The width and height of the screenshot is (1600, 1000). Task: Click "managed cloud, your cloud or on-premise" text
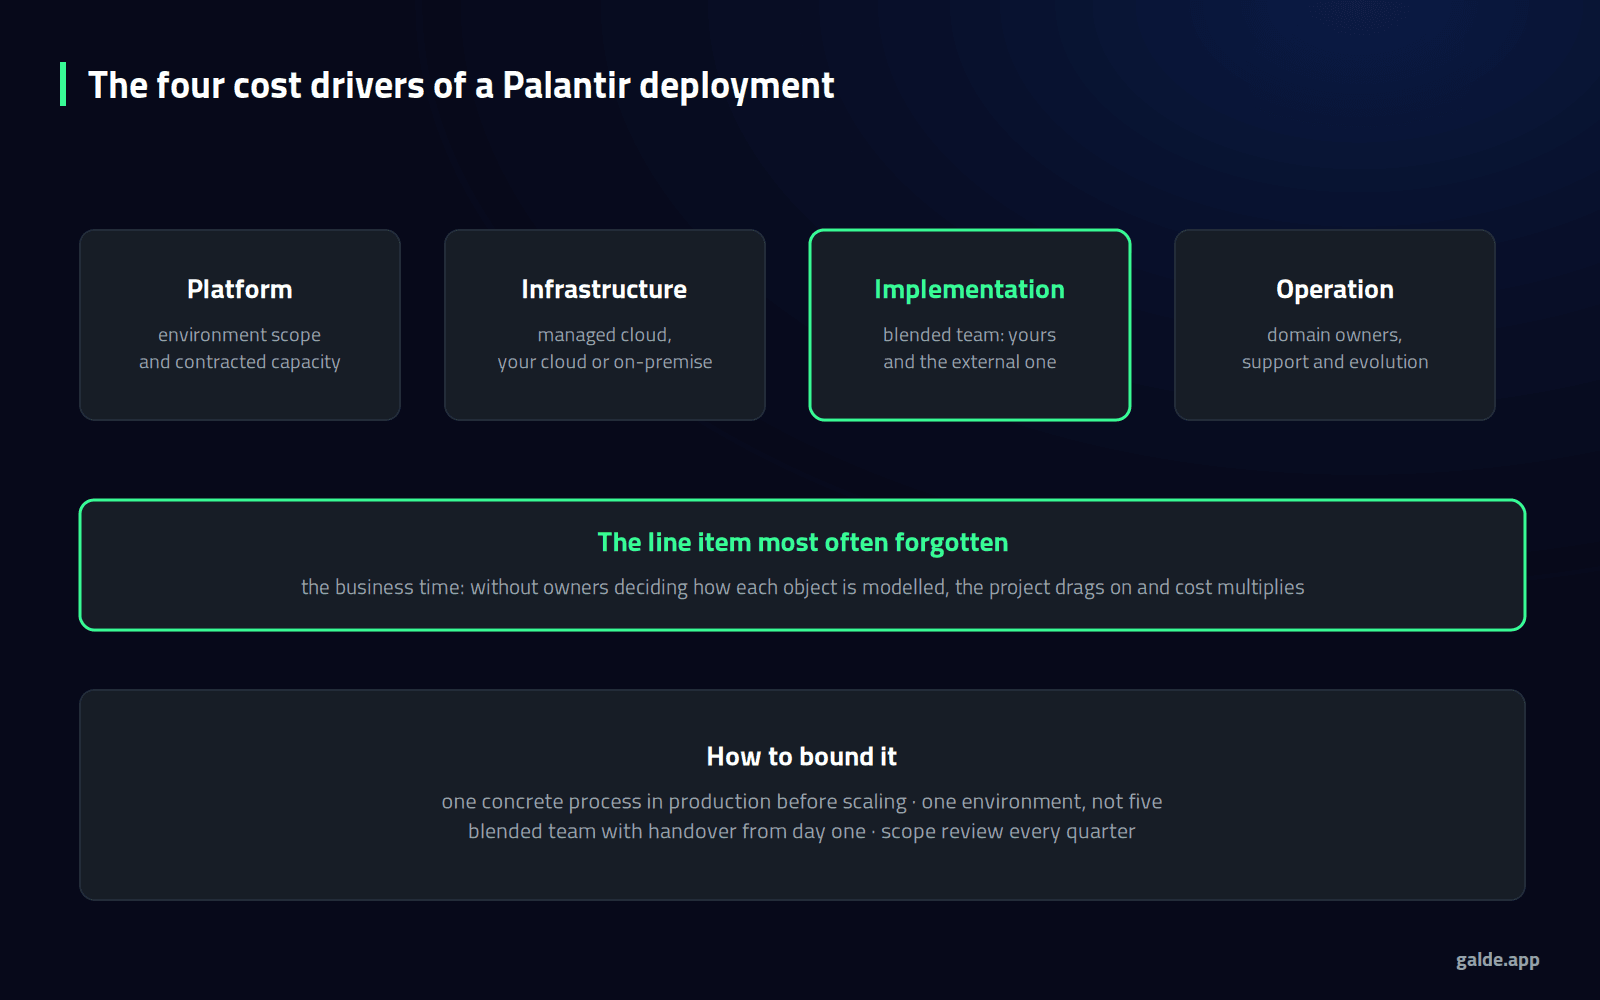(x=605, y=348)
